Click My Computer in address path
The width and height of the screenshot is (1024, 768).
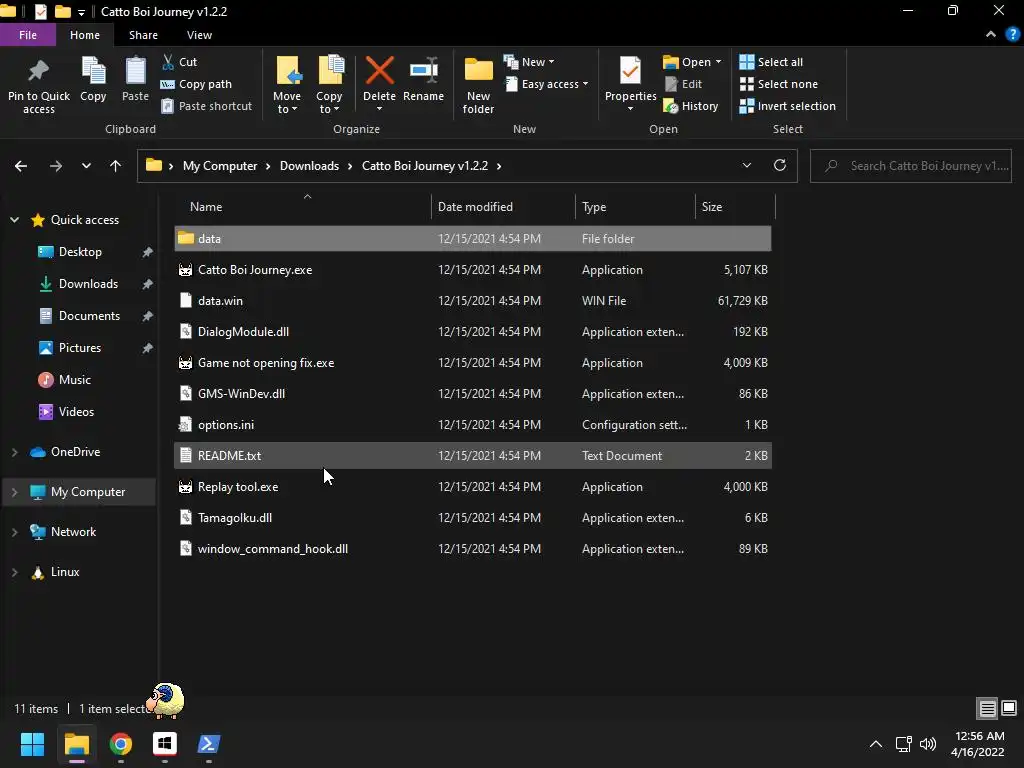coord(220,166)
